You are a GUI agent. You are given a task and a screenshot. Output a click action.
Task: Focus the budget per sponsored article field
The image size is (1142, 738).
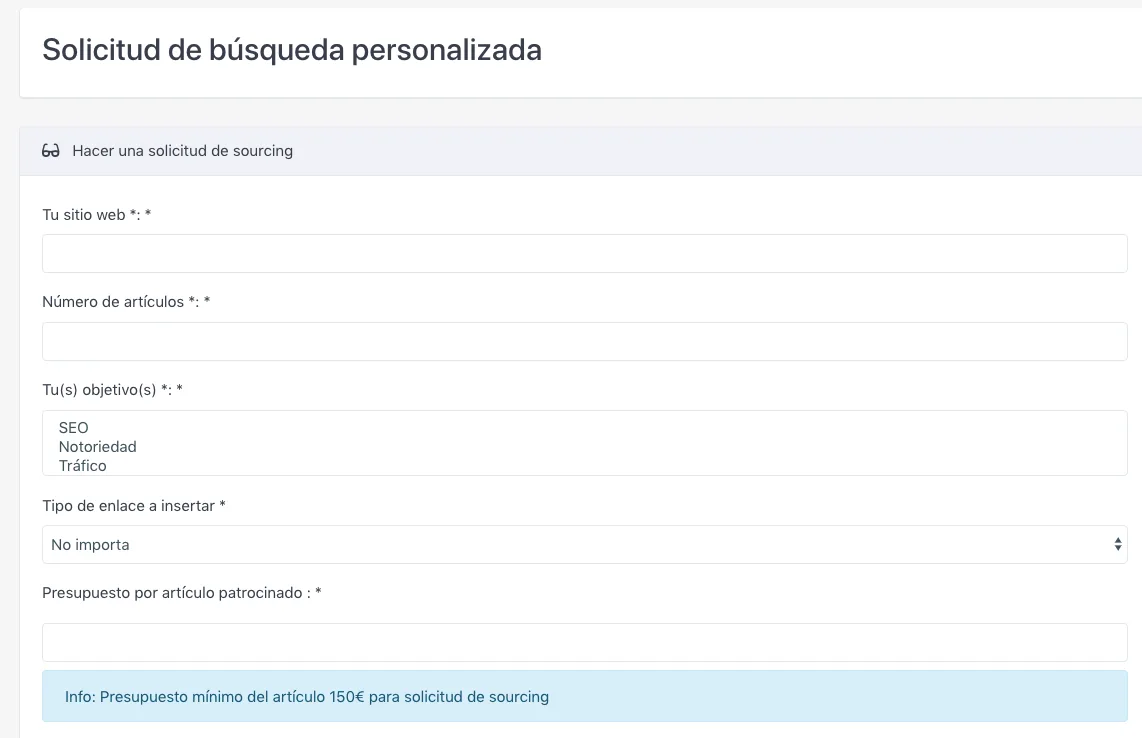[x=584, y=643]
